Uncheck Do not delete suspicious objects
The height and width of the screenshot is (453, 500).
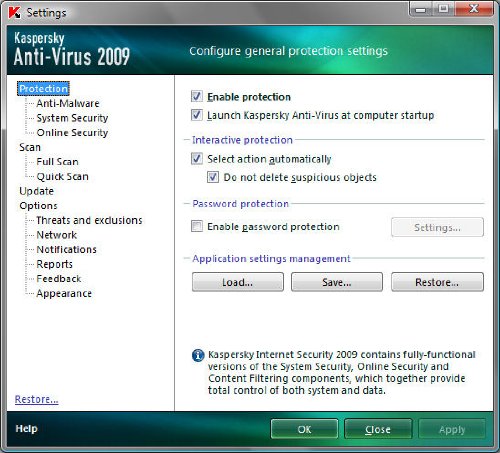coord(213,177)
